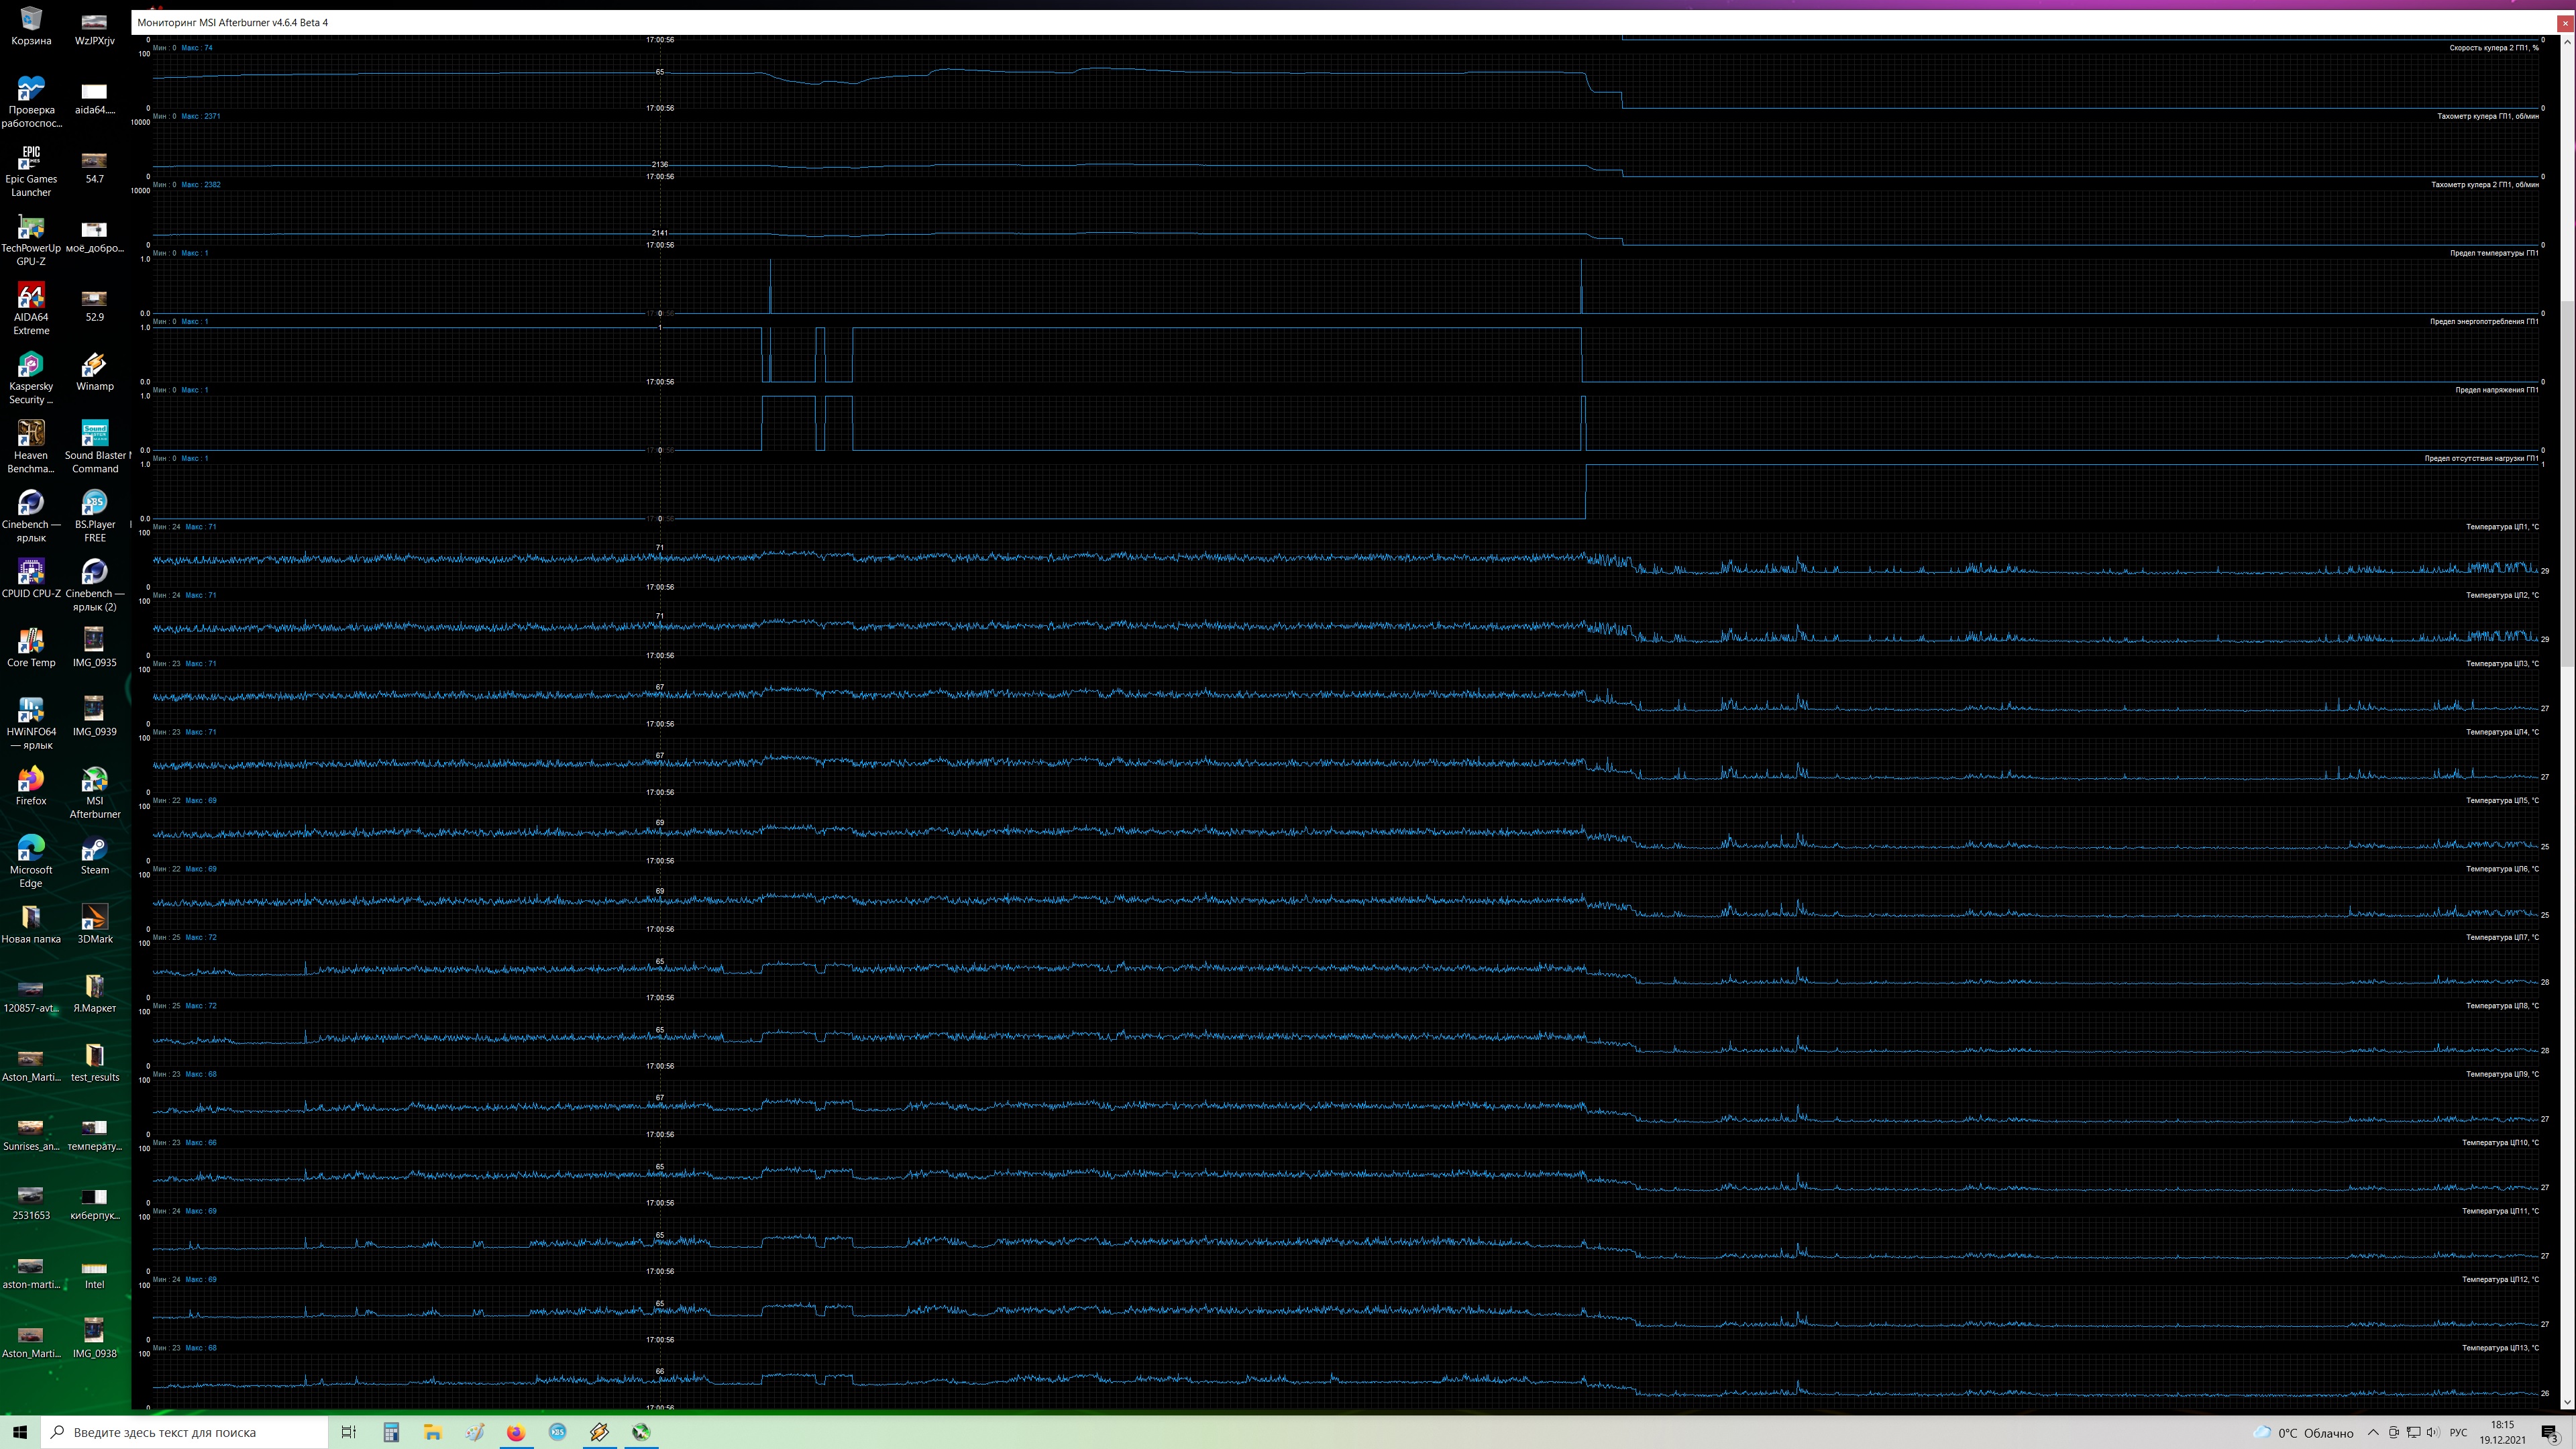Open the РУС input language selector
Viewport: 2576px width, 1449px height.
click(x=2458, y=1432)
